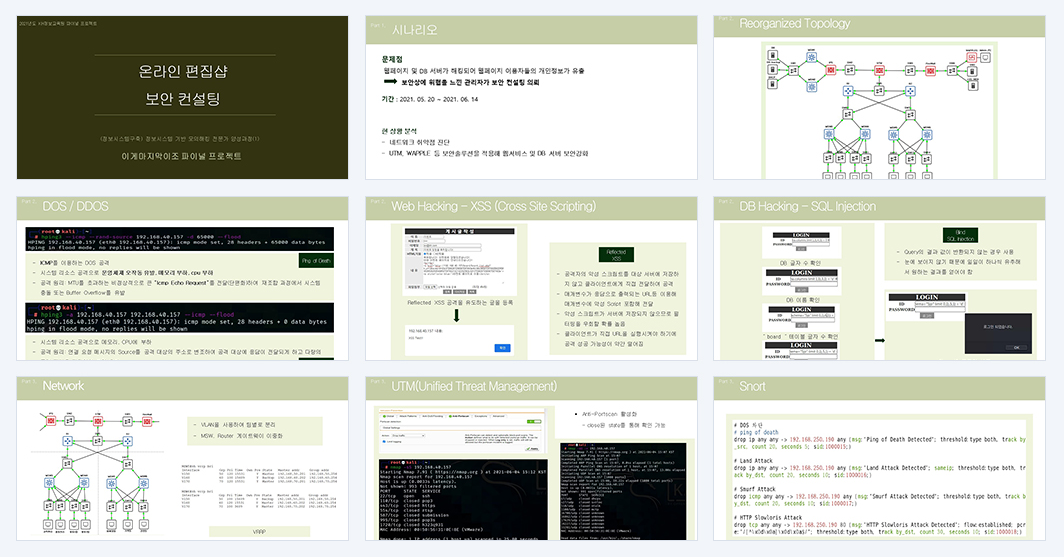The height and width of the screenshot is (557, 1064).
Task: Select the Reorganized Topology slide
Action: coord(879,98)
